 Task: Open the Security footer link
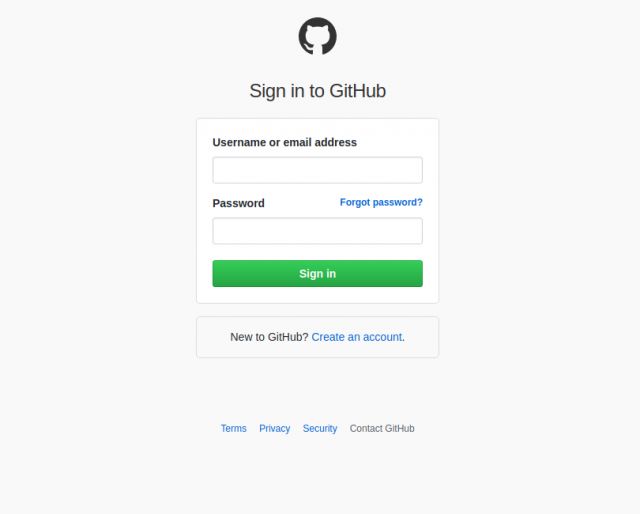point(320,428)
